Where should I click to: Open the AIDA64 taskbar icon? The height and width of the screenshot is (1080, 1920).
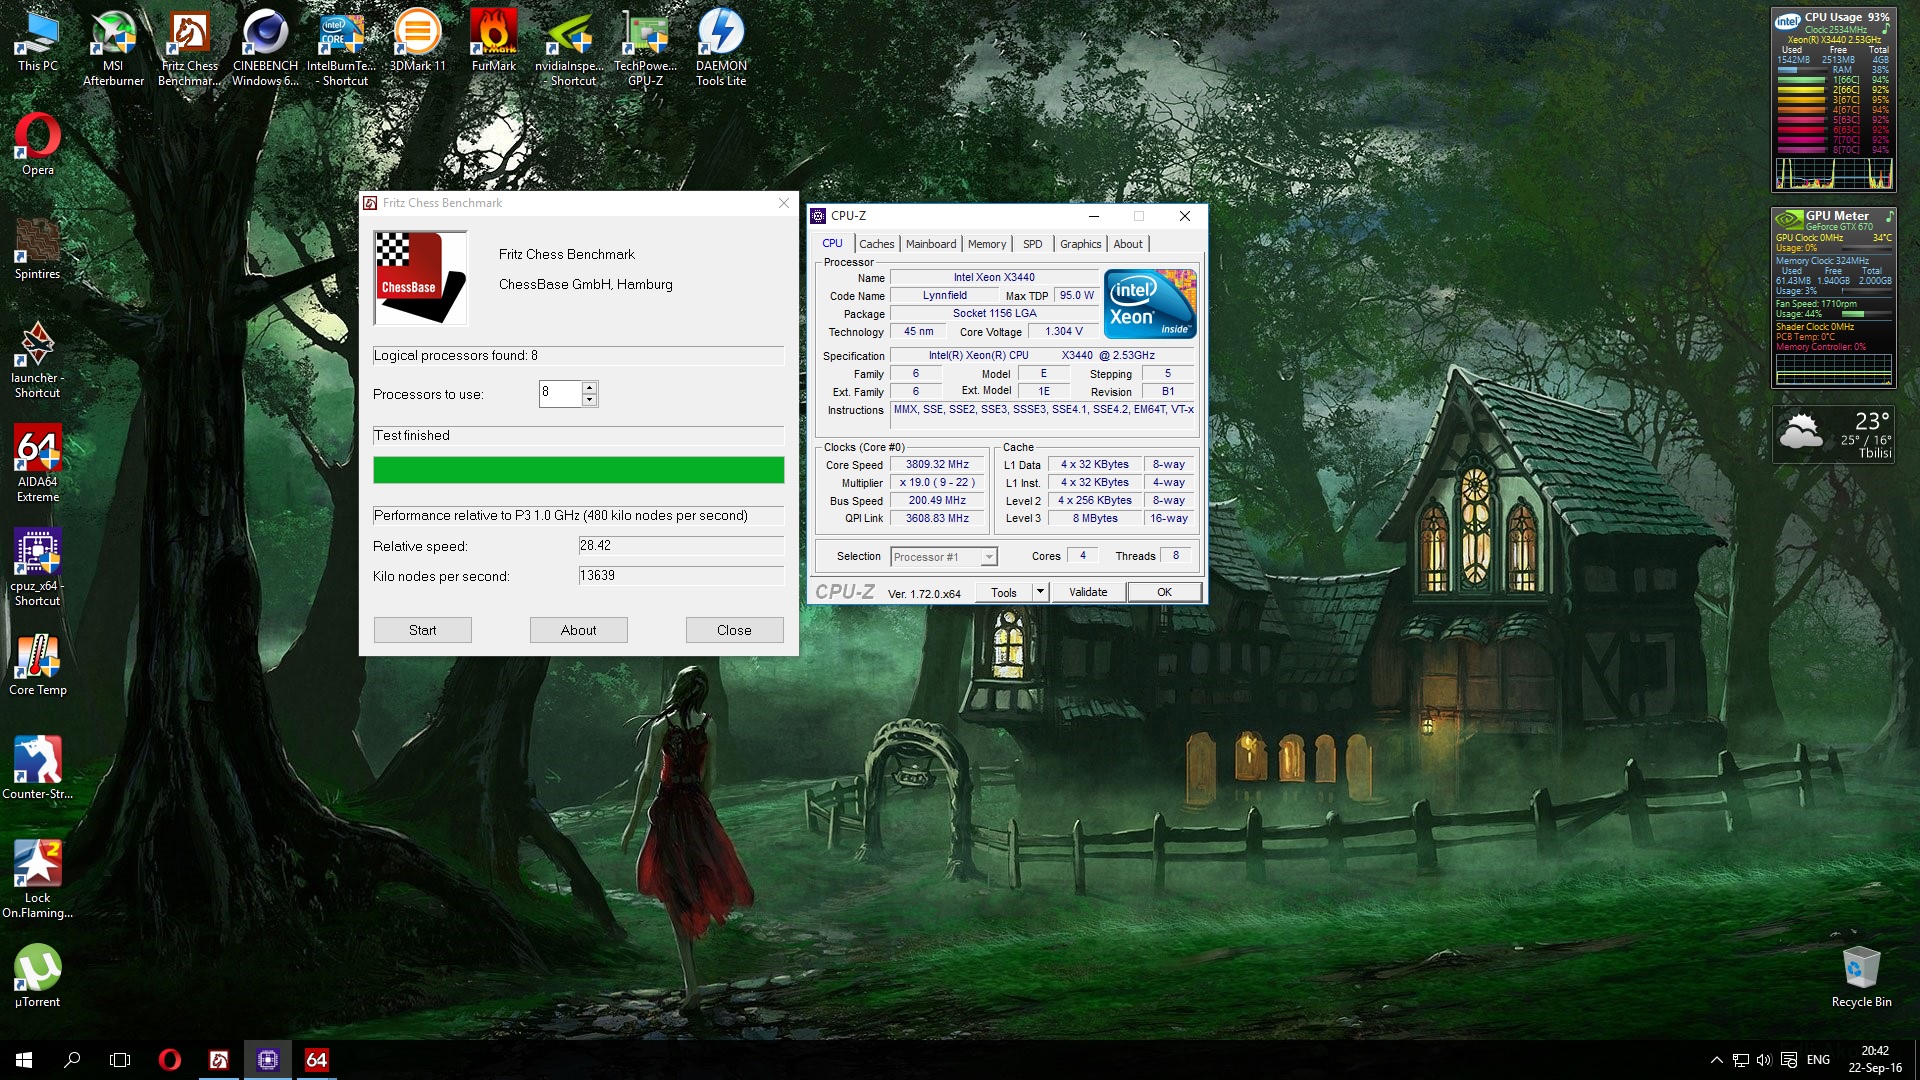coord(316,1059)
